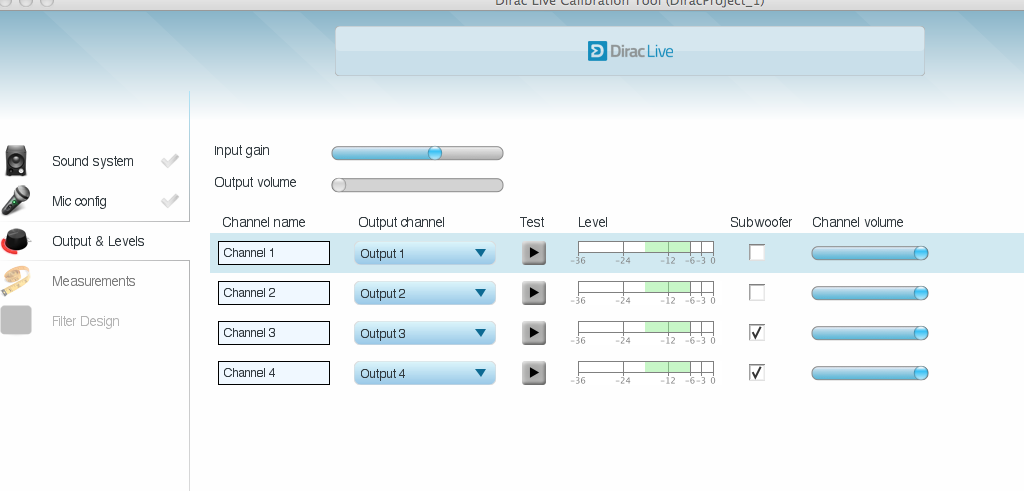Click the tape measure Measurements icon

pyautogui.click(x=16, y=281)
